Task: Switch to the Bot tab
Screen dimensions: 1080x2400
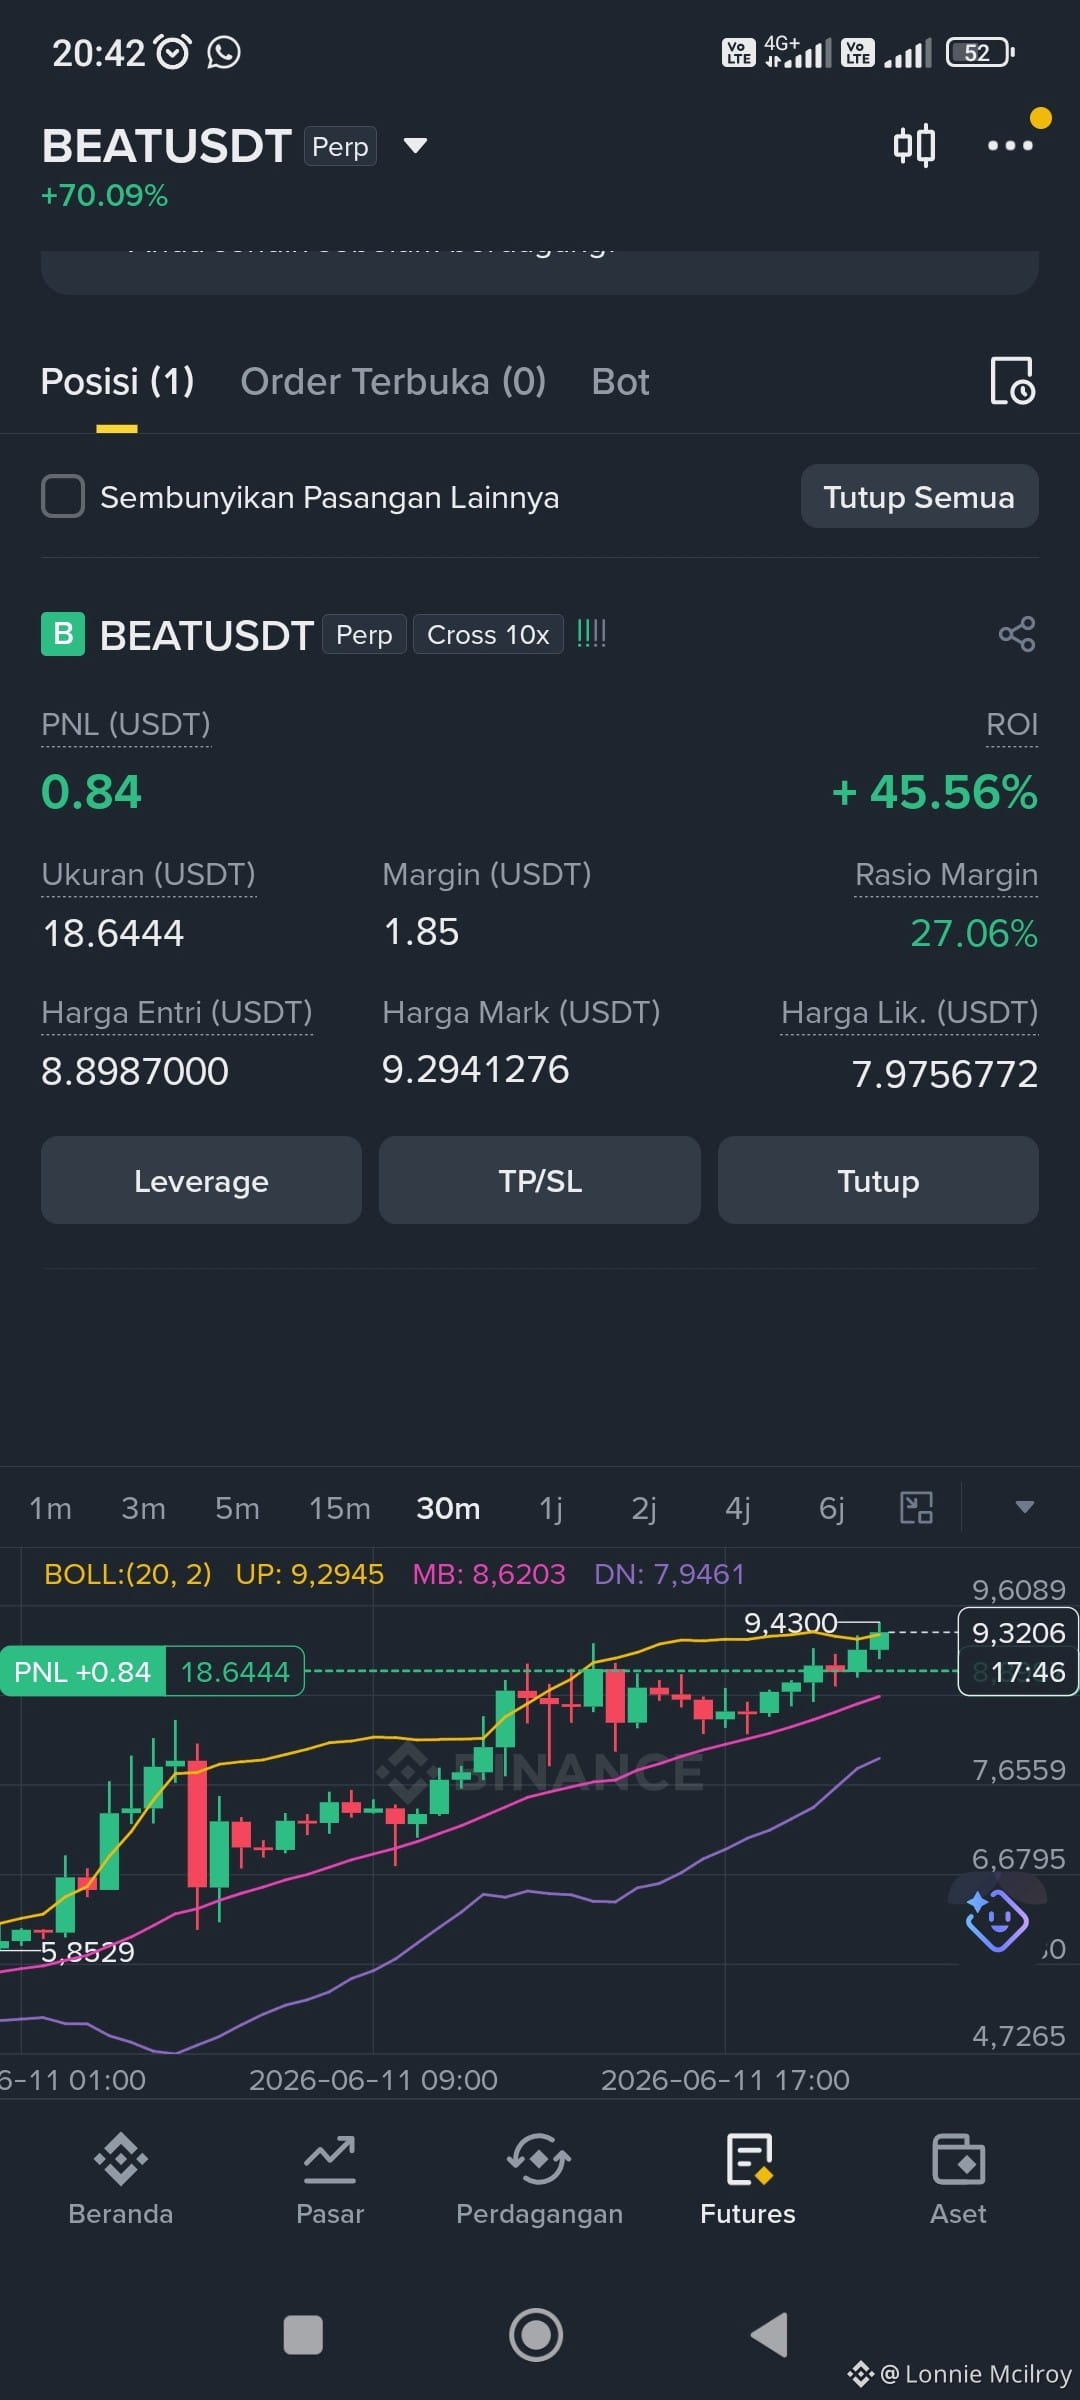Action: click(620, 381)
